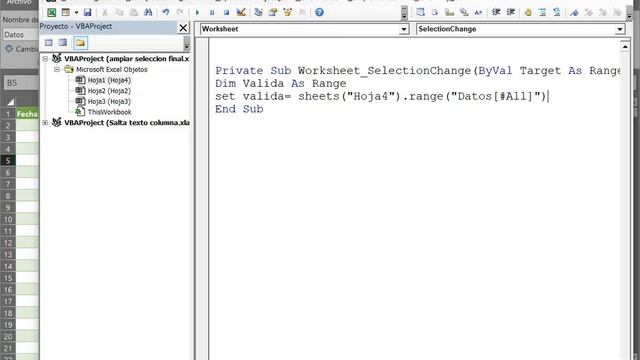Undo the last edit

tap(166, 12)
